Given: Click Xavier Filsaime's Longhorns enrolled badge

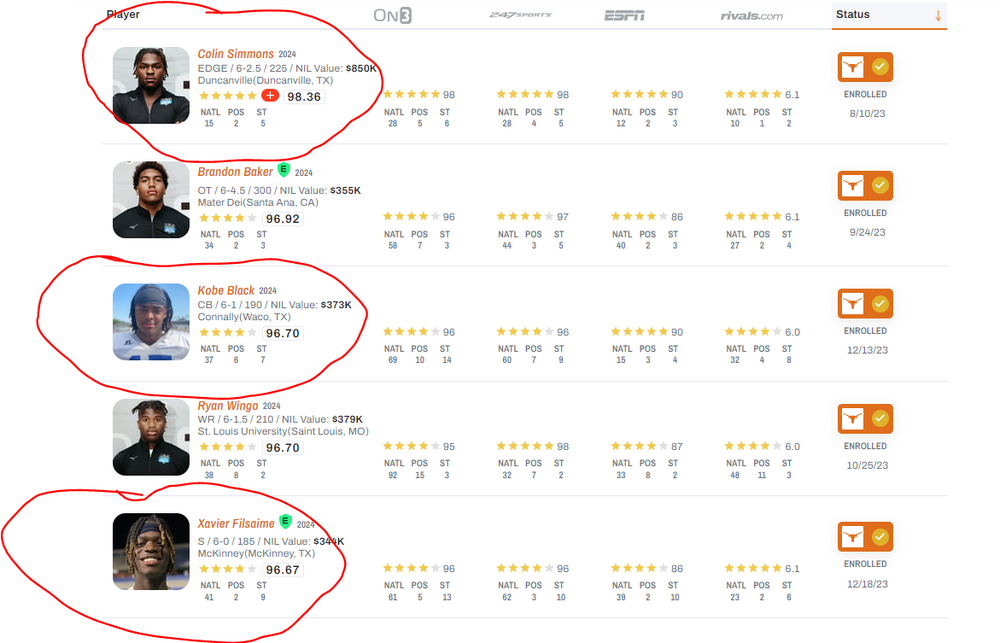Looking at the screenshot, I should point(865,536).
